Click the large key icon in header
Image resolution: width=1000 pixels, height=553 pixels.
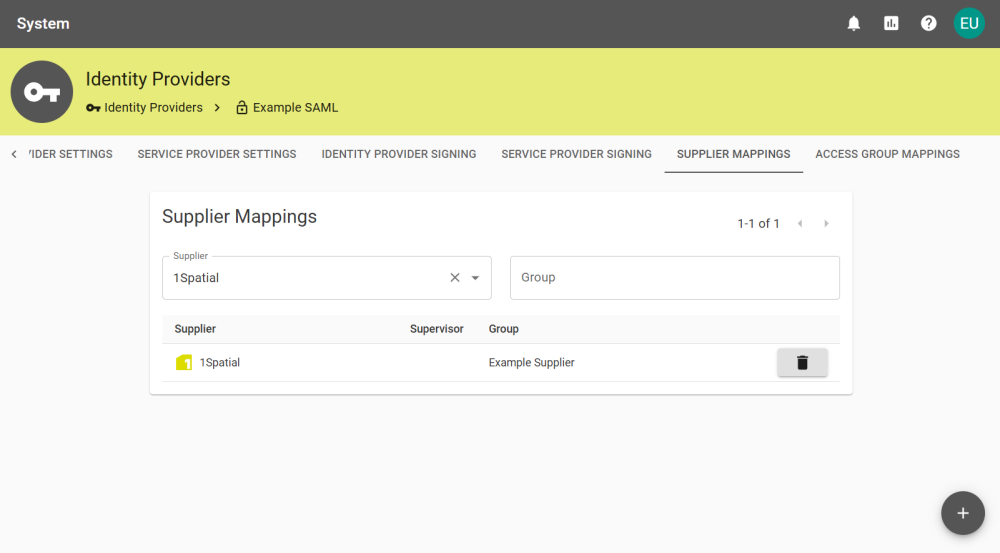(42, 92)
